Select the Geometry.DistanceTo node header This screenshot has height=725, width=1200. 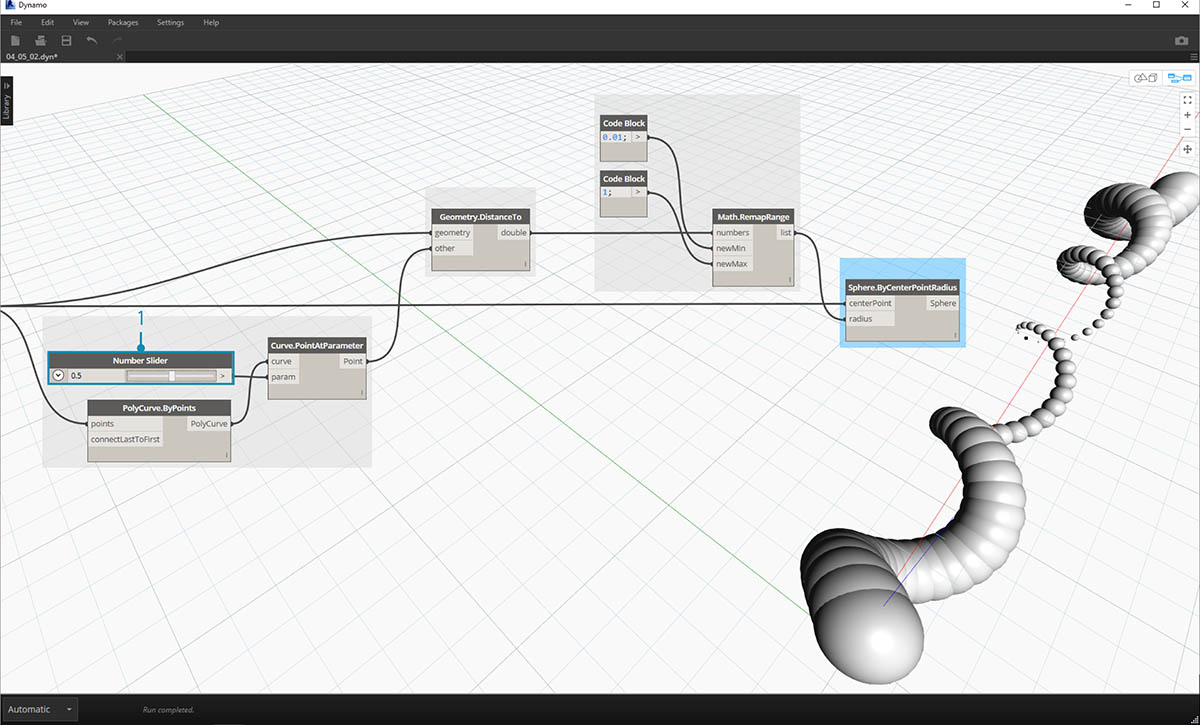[x=480, y=216]
